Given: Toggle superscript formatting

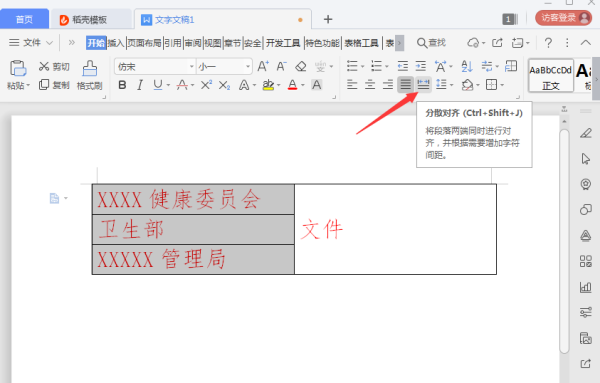Looking at the screenshot, I should pos(206,85).
